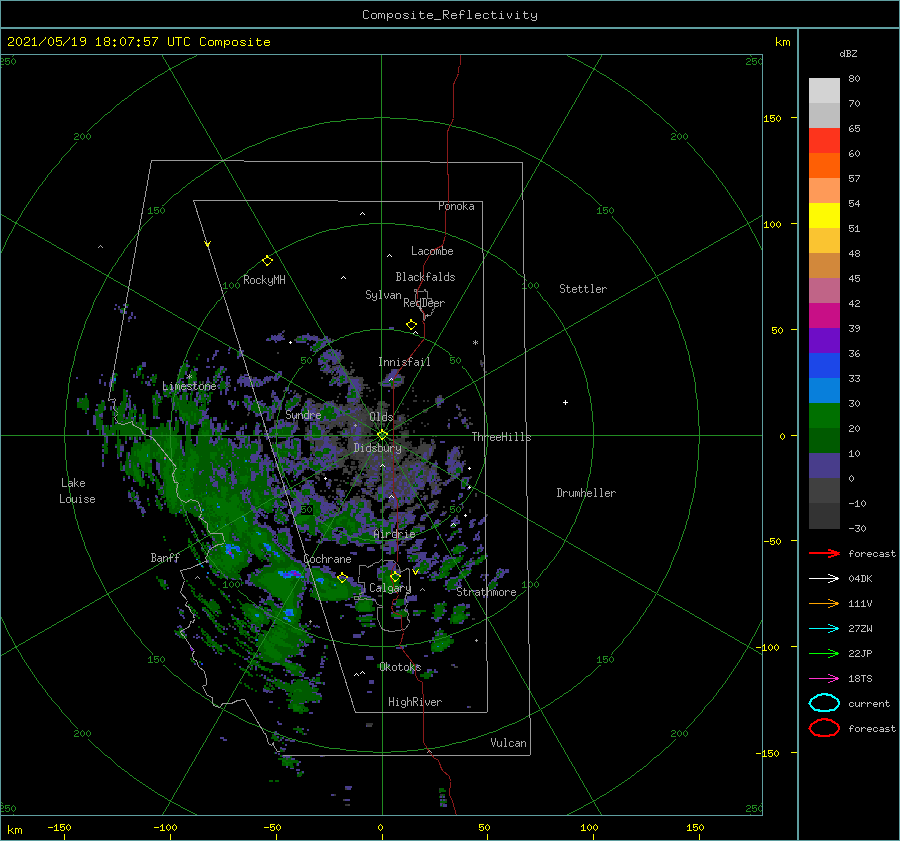Click the Ponoka label
The image size is (900, 841).
point(456,206)
